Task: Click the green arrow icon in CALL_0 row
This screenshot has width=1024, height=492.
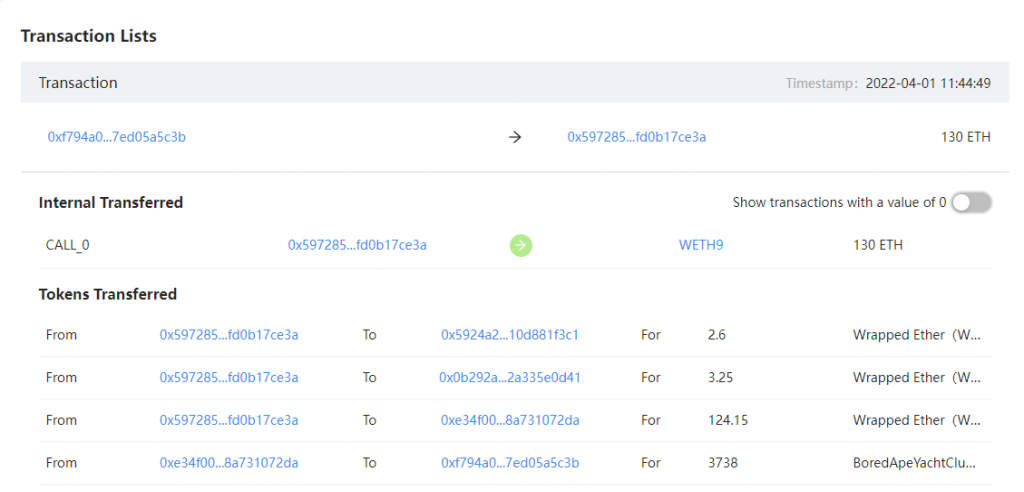Action: 520,246
